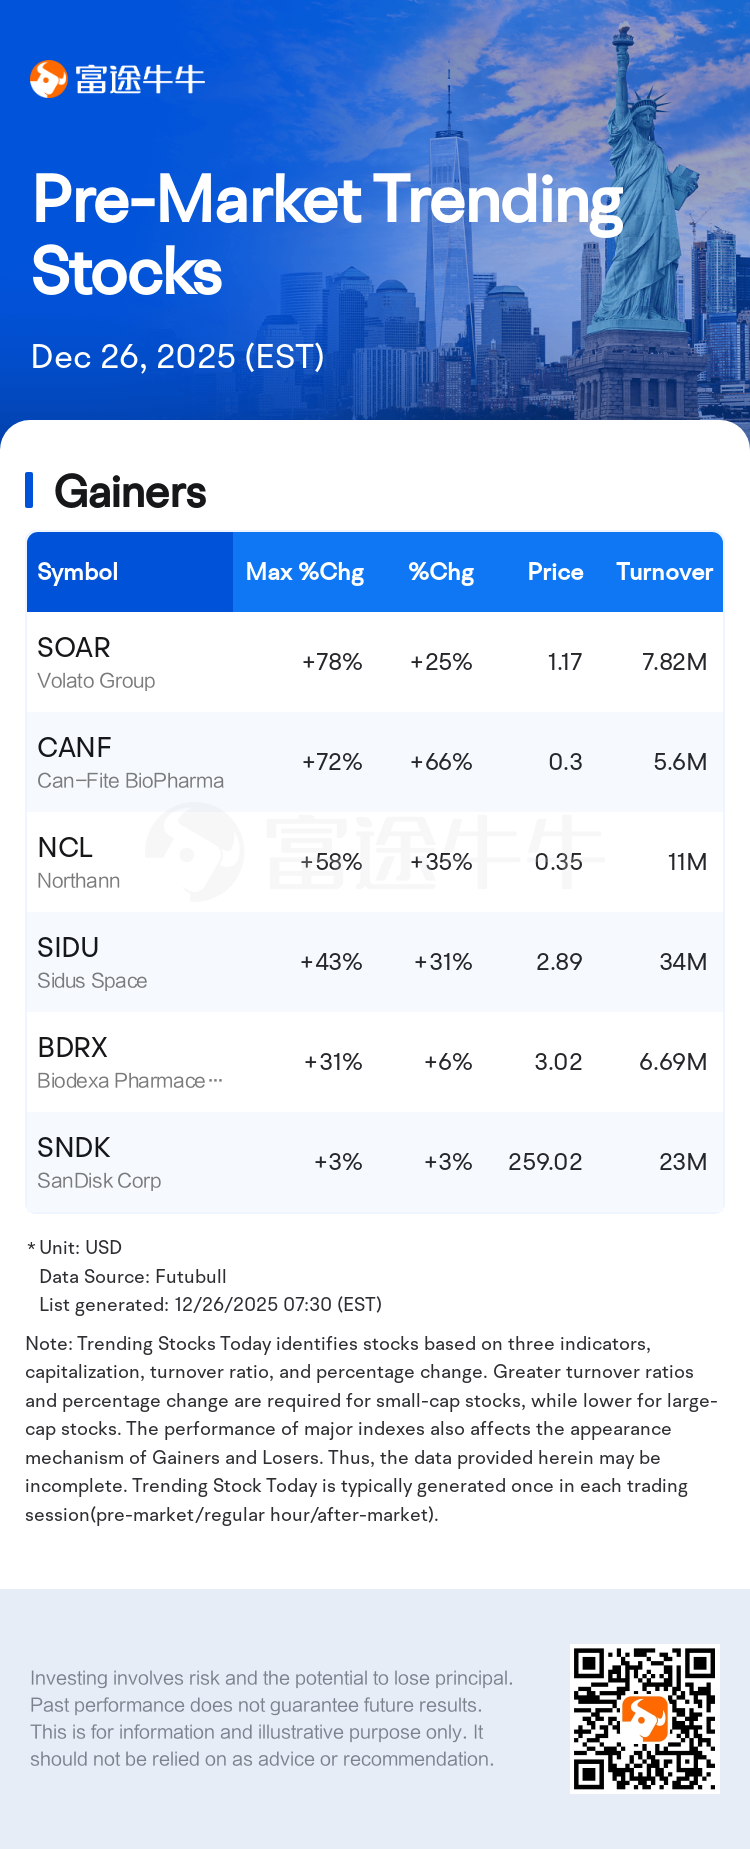Click the Futubull logo icon
The width and height of the screenshot is (750, 1849).
pos(48,79)
